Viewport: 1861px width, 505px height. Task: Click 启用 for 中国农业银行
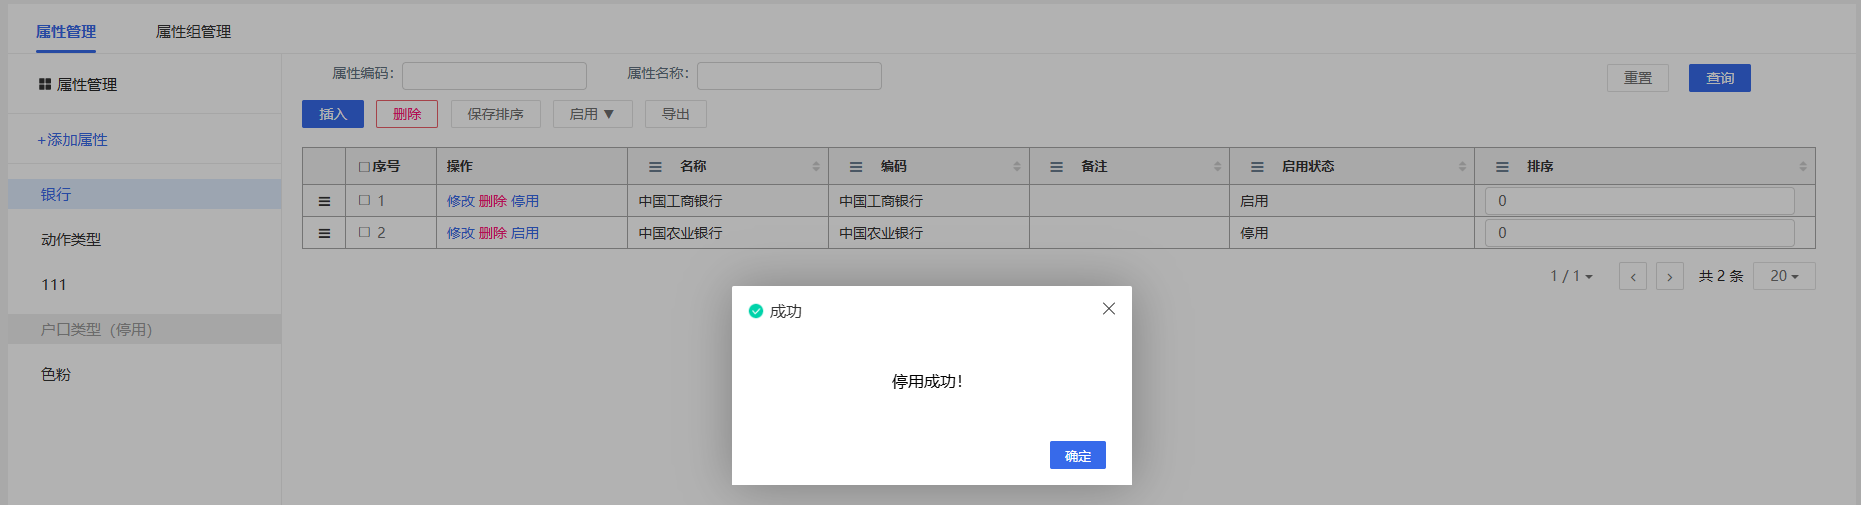[525, 233]
